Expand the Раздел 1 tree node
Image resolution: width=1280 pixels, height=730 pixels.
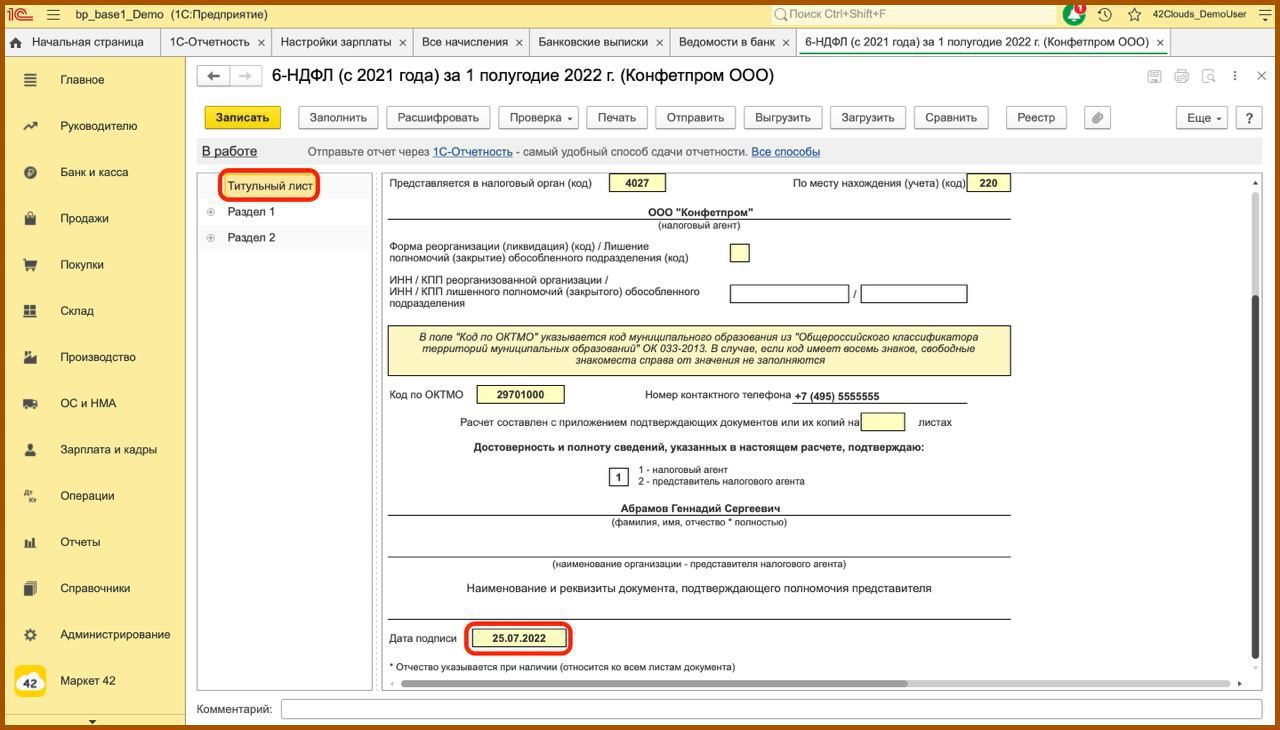pyautogui.click(x=211, y=212)
